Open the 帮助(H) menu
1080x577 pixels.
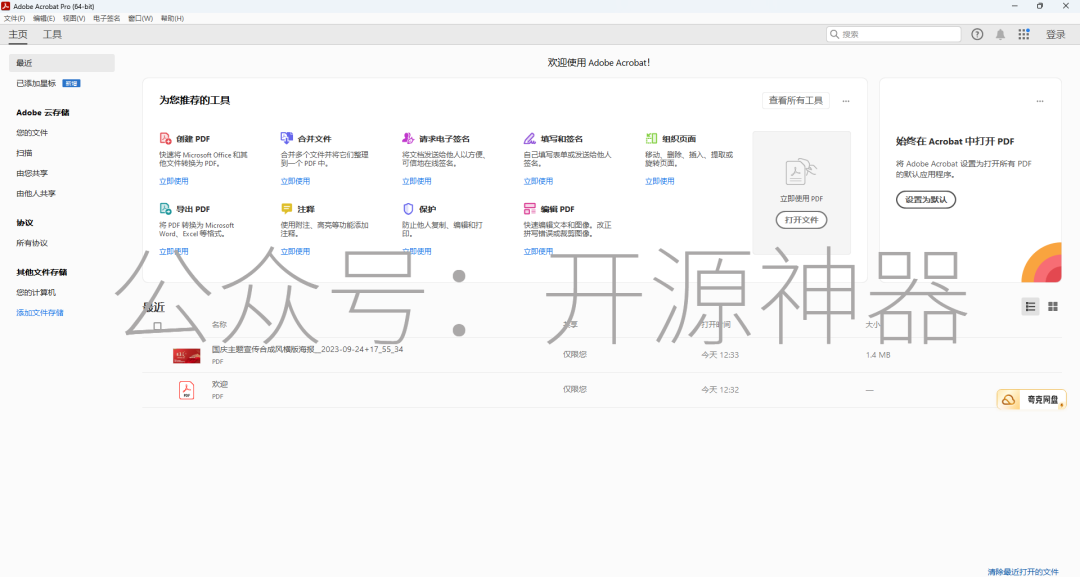tap(172, 19)
